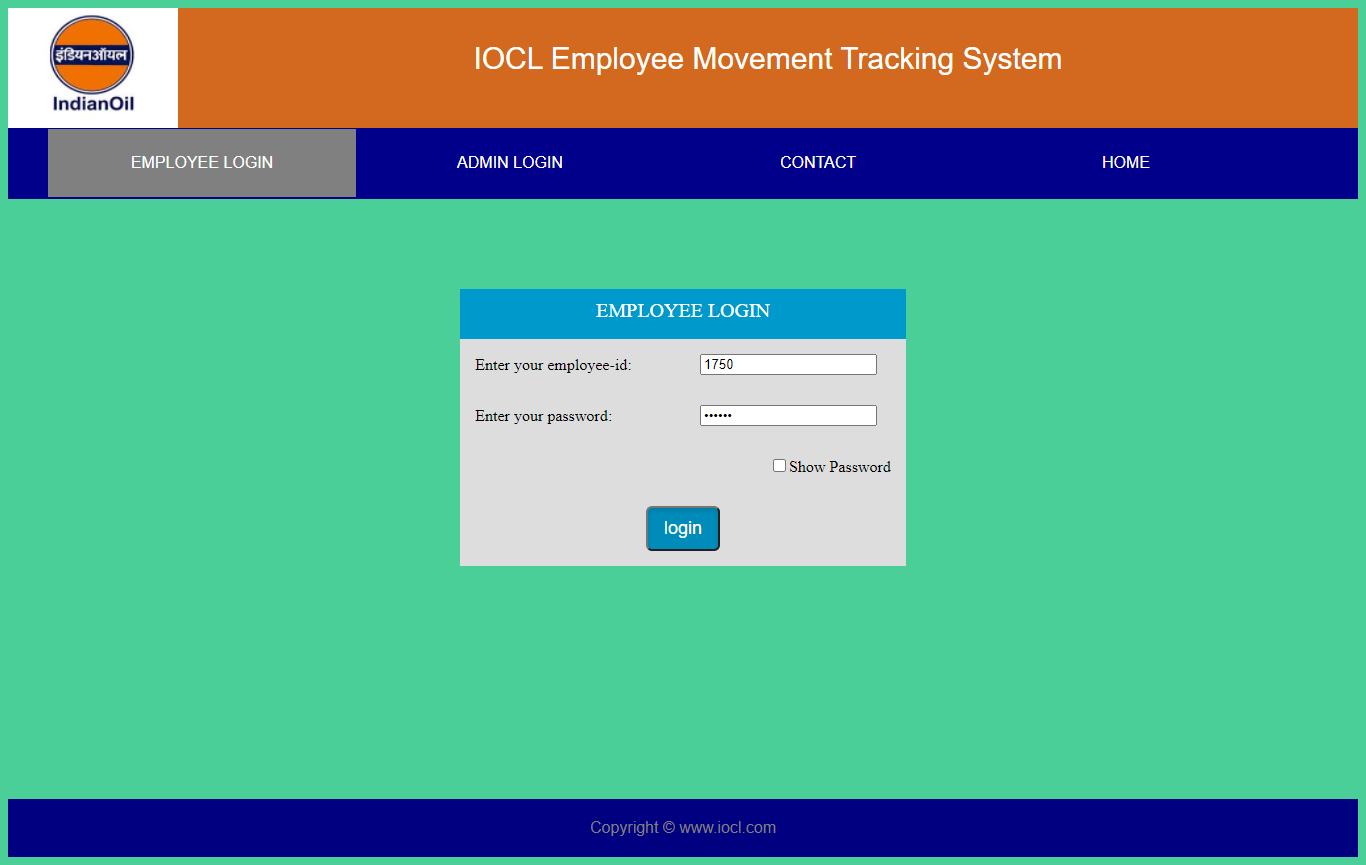Select the employee-id input showing 1750

click(x=788, y=364)
